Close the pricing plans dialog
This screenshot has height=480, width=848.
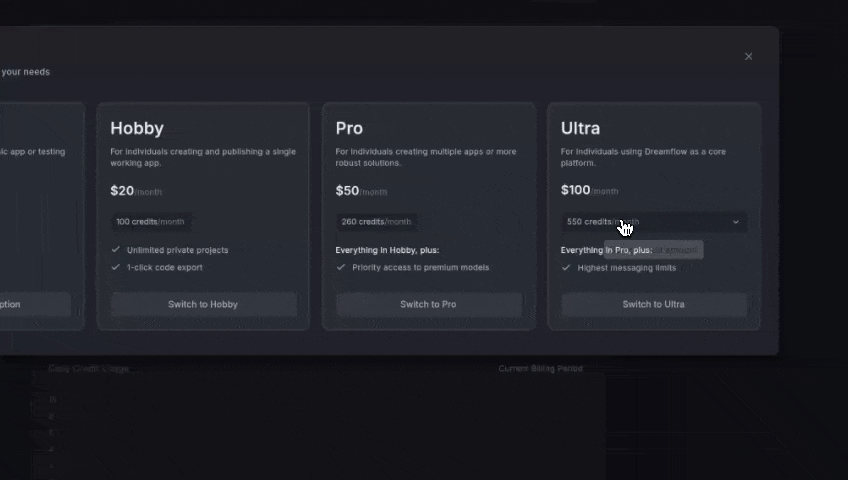pos(748,56)
